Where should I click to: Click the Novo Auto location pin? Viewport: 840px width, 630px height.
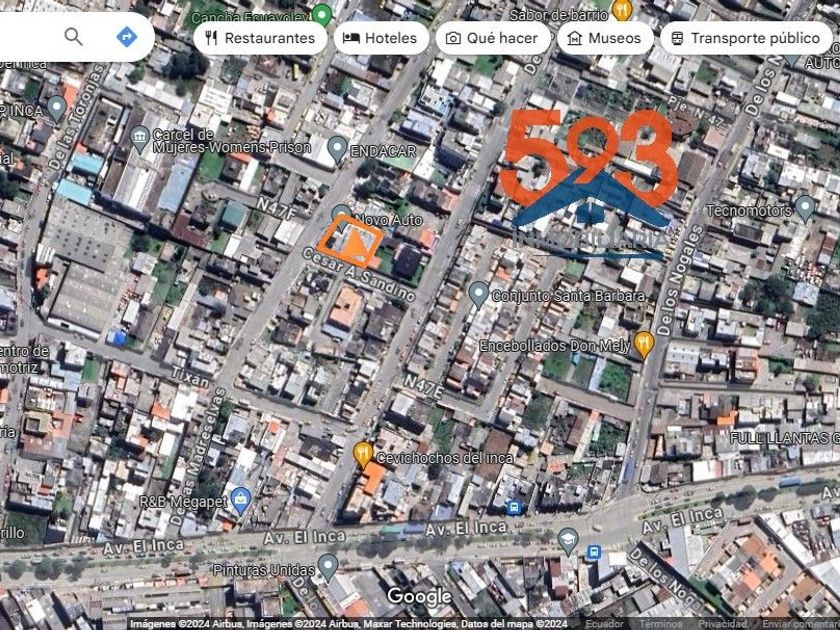[x=341, y=214]
